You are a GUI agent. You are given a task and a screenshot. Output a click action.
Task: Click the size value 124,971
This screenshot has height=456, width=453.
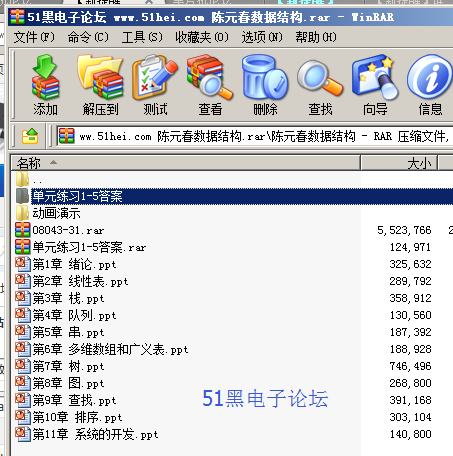click(x=410, y=247)
